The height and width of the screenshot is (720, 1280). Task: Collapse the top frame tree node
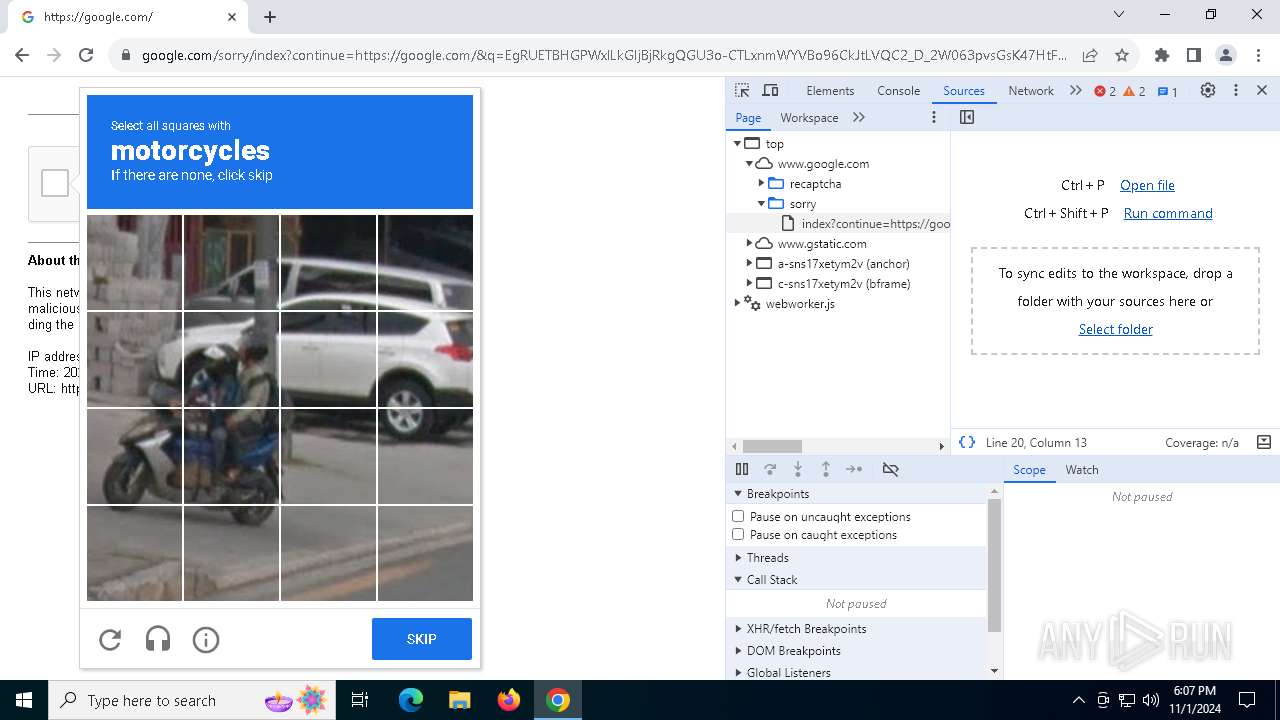coord(737,143)
